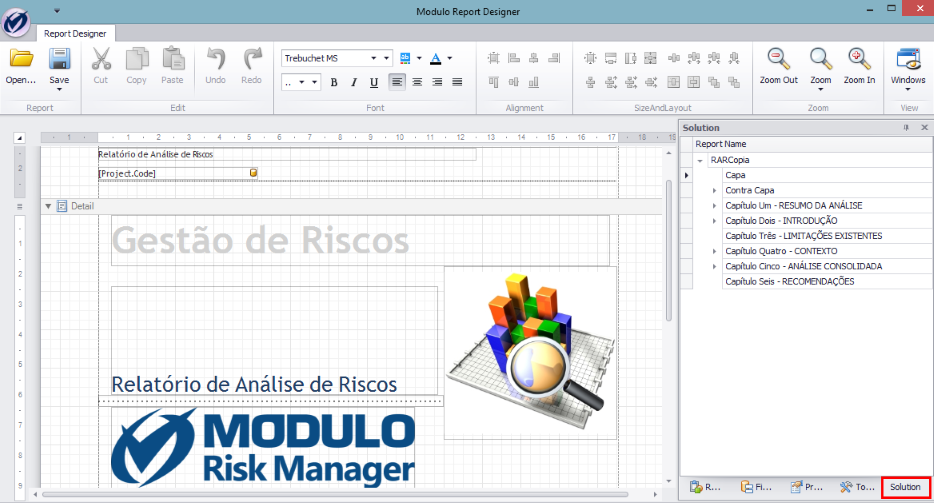This screenshot has width=934, height=503.
Task: Select the [Project.Code] field on the report
Action: pyautogui.click(x=178, y=173)
